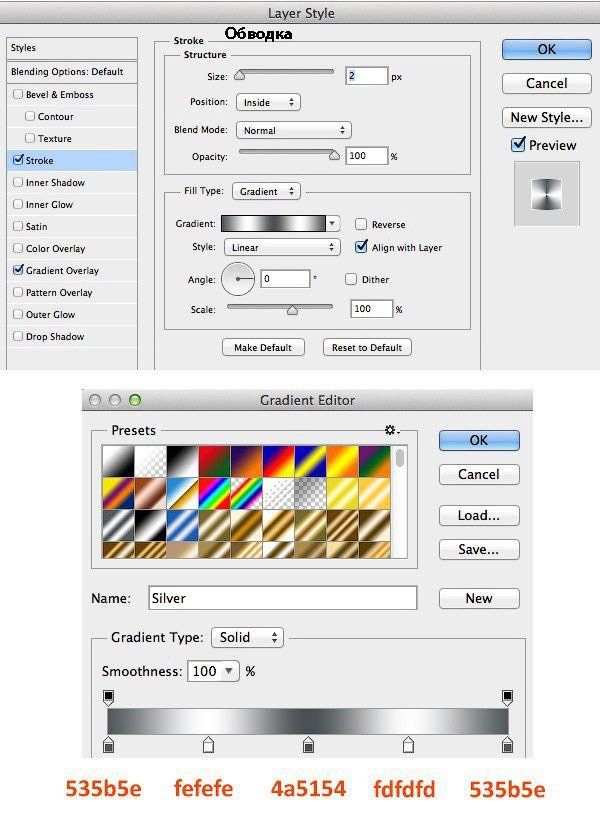Click the gradient Name field containing Silver
Image resolution: width=600 pixels, height=814 pixels.
click(x=283, y=598)
